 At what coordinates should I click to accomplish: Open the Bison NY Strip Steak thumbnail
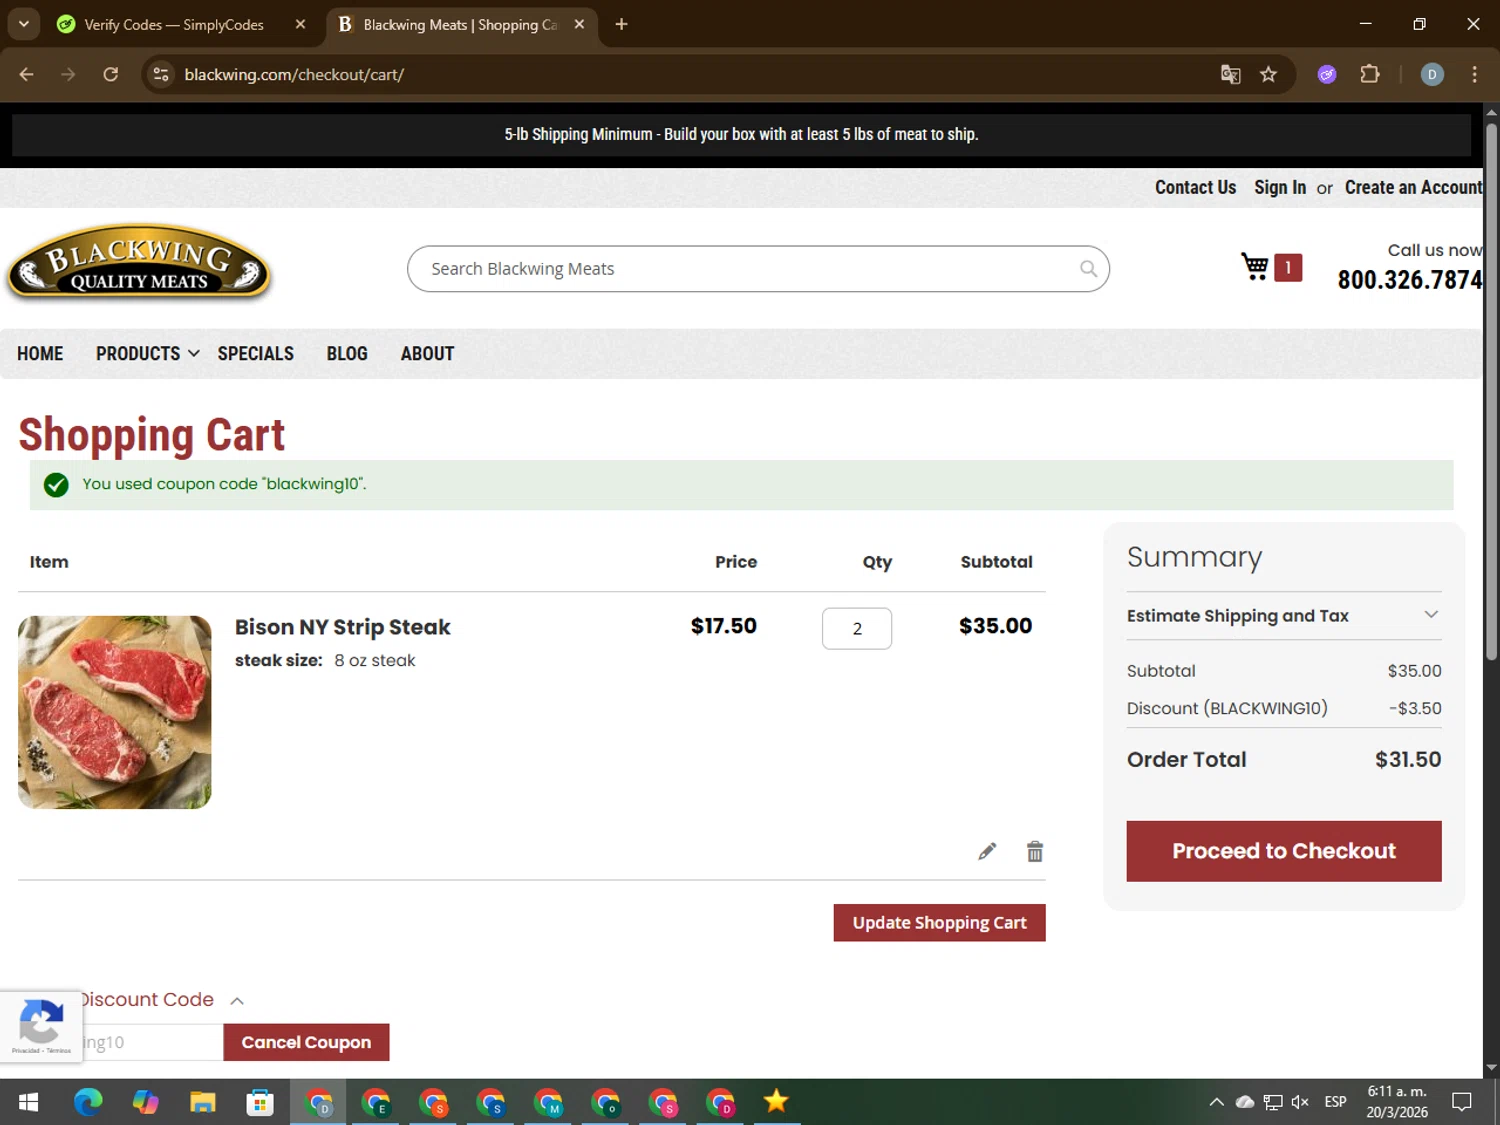(115, 712)
